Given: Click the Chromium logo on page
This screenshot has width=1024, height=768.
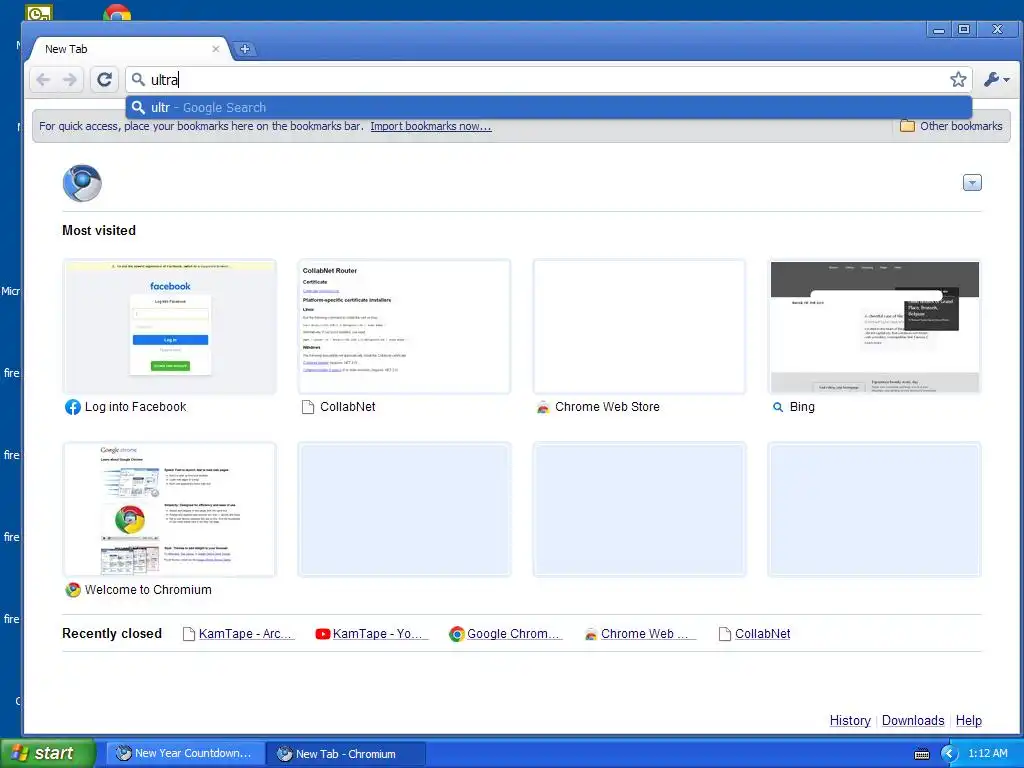Looking at the screenshot, I should pyautogui.click(x=82, y=184).
